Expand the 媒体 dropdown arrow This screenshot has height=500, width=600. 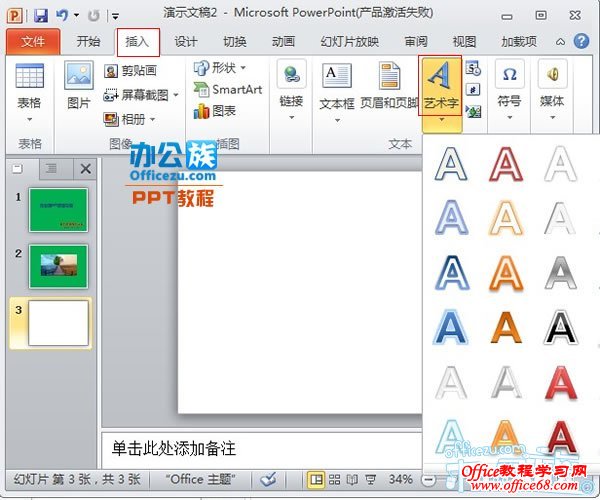pyautogui.click(x=552, y=118)
